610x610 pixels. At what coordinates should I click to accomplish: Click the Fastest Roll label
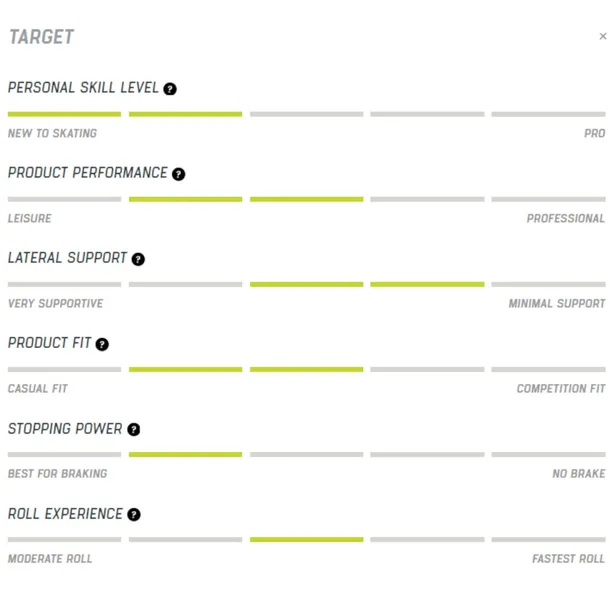(x=568, y=559)
